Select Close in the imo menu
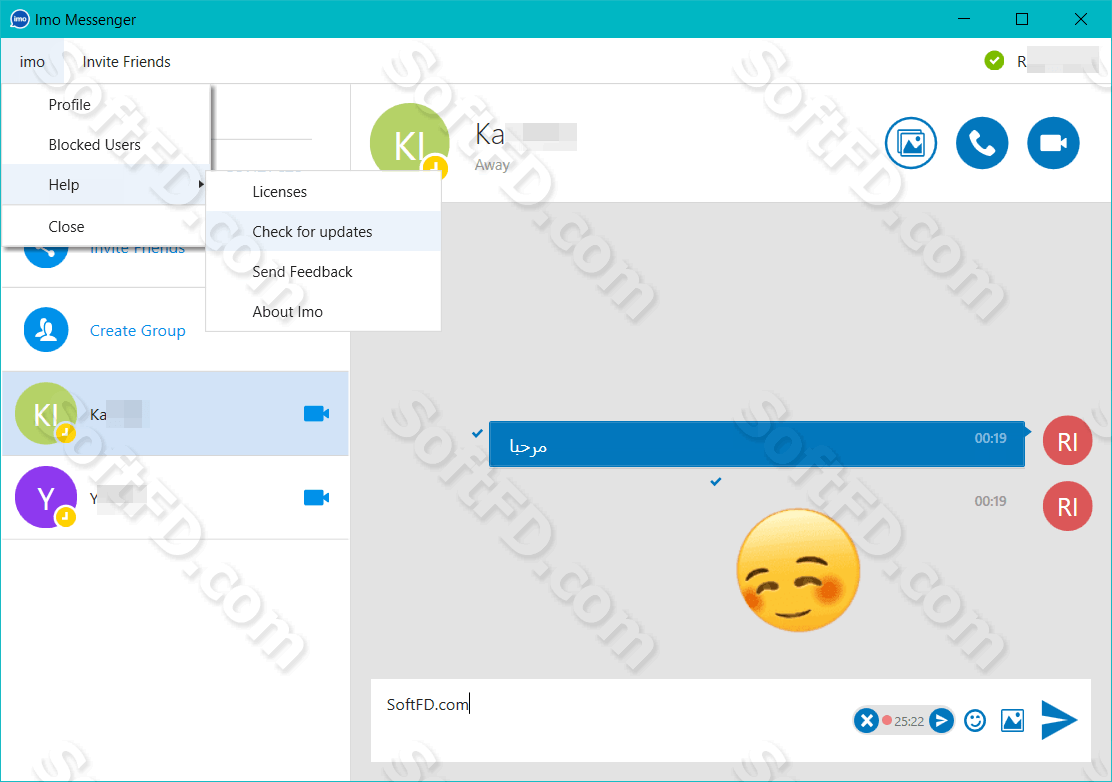This screenshot has height=782, width=1112. click(106, 227)
